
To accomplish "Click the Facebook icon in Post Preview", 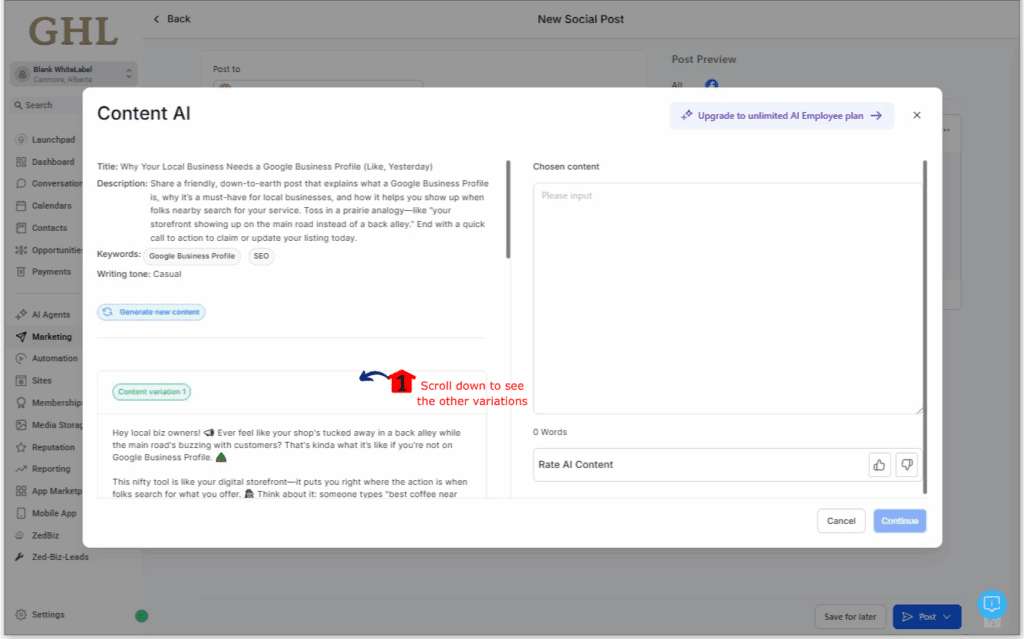I will tap(711, 85).
